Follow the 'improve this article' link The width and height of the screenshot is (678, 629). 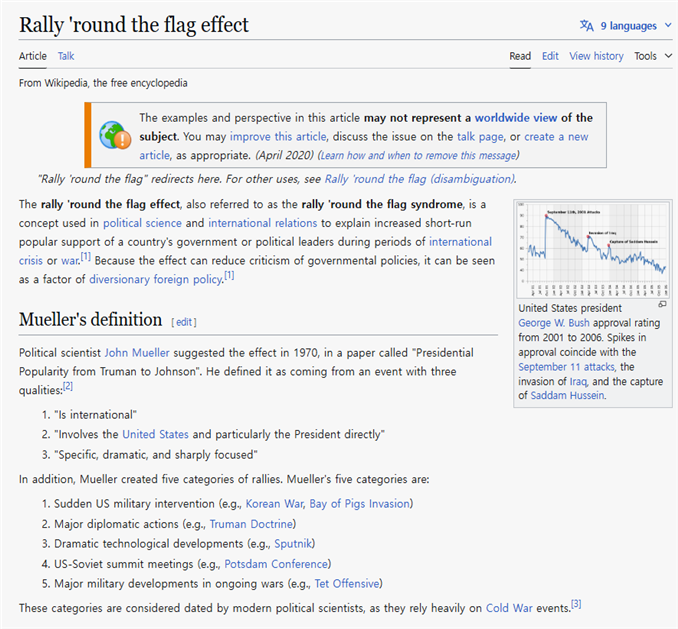coord(277,136)
